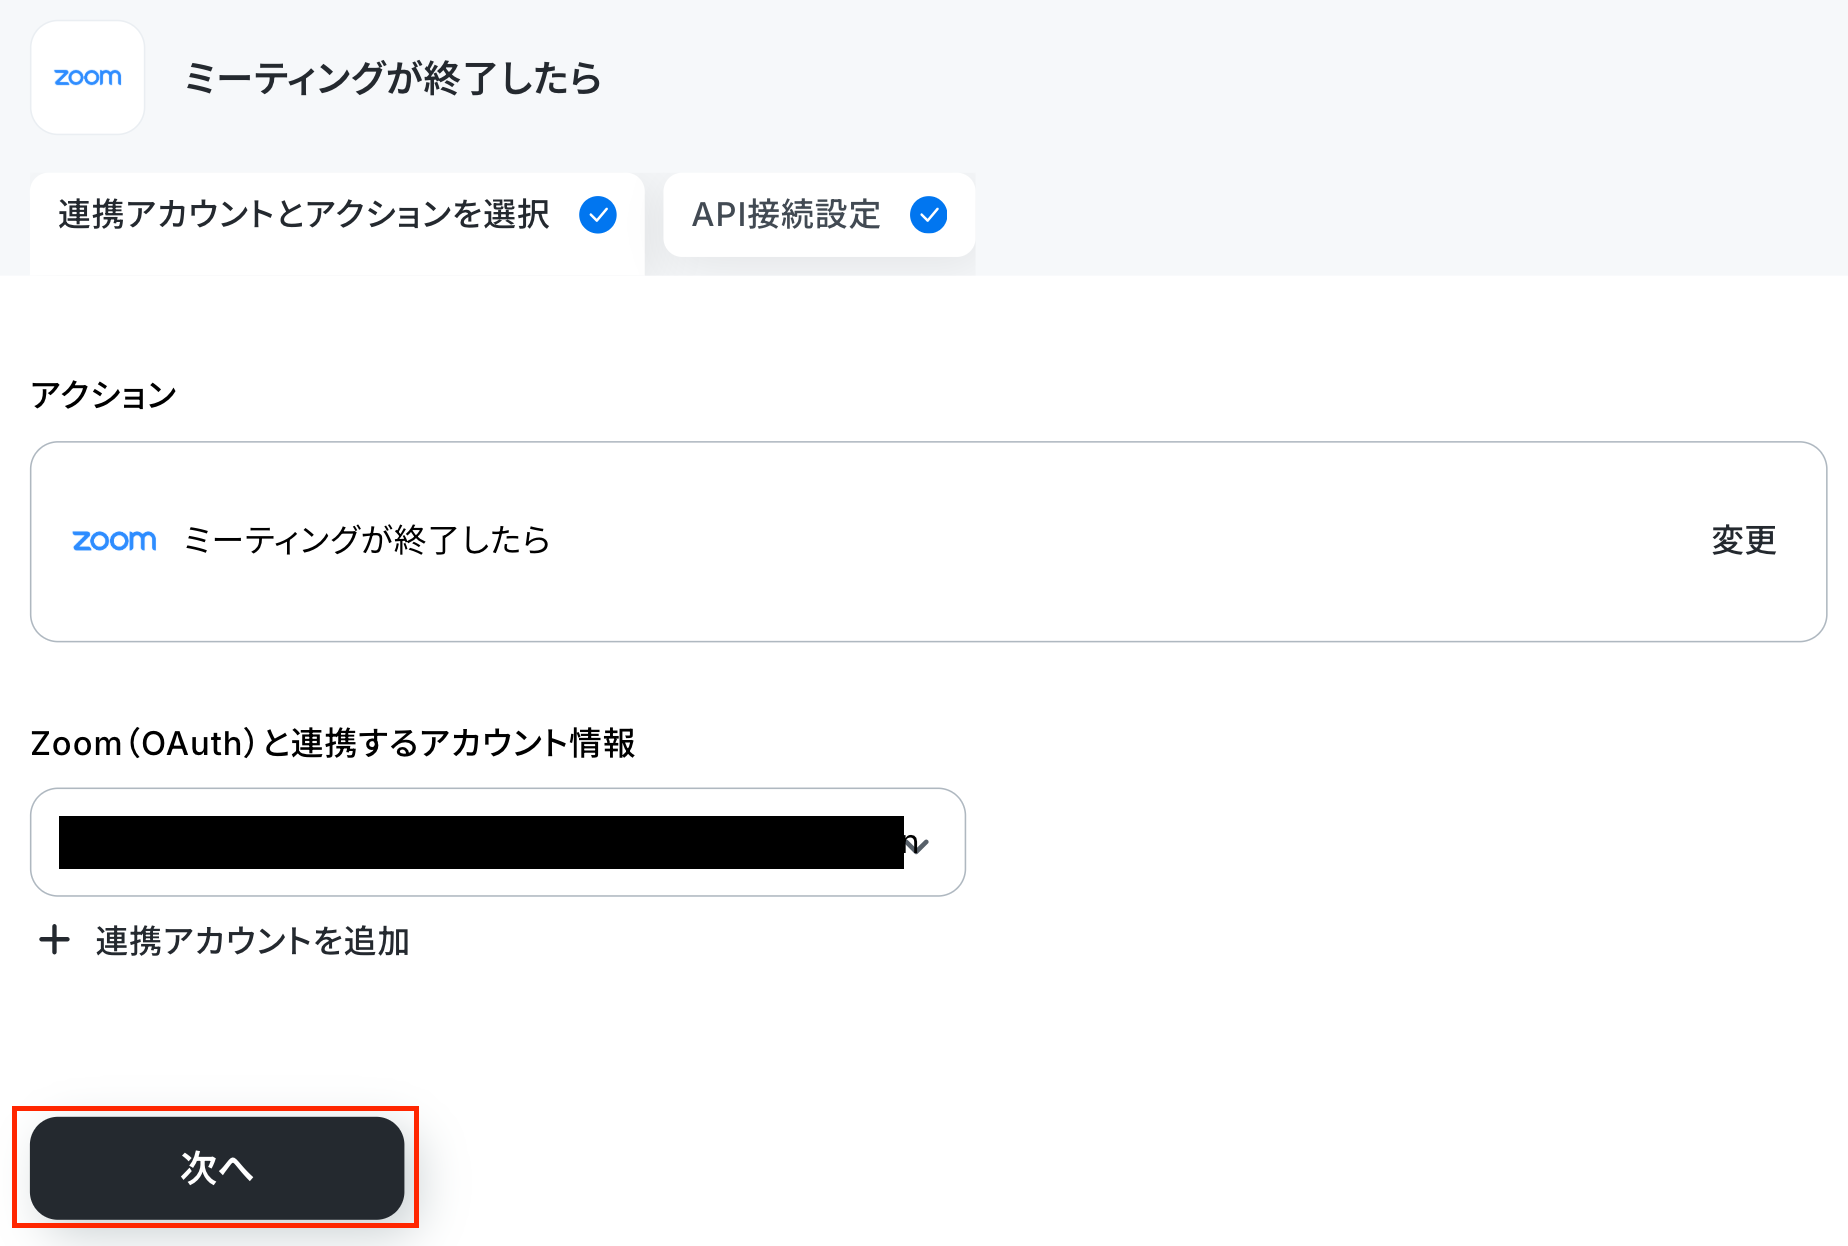Click the checkmark next to API接続設定
The image size is (1848, 1246).
(929, 215)
